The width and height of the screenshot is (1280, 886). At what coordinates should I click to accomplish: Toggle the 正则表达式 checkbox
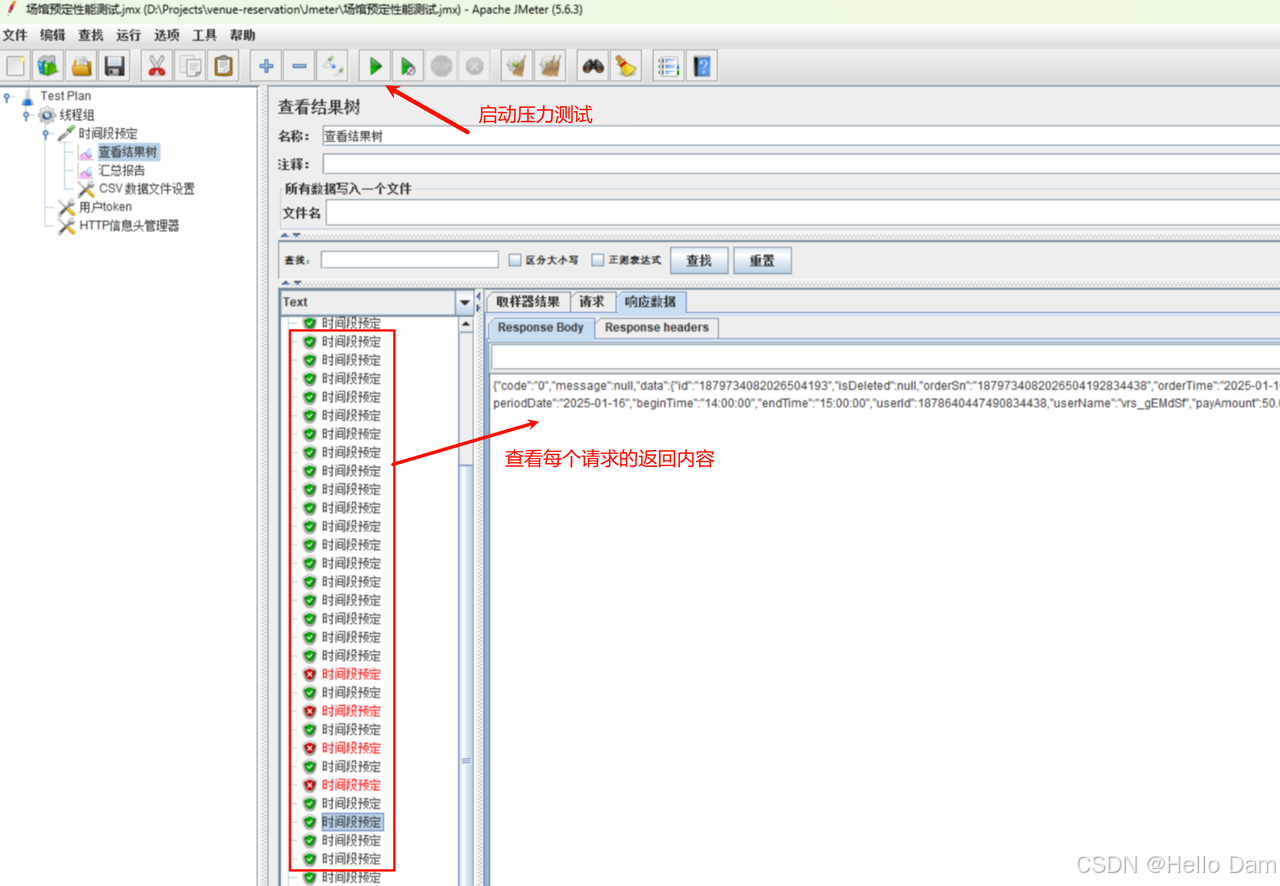pos(598,260)
